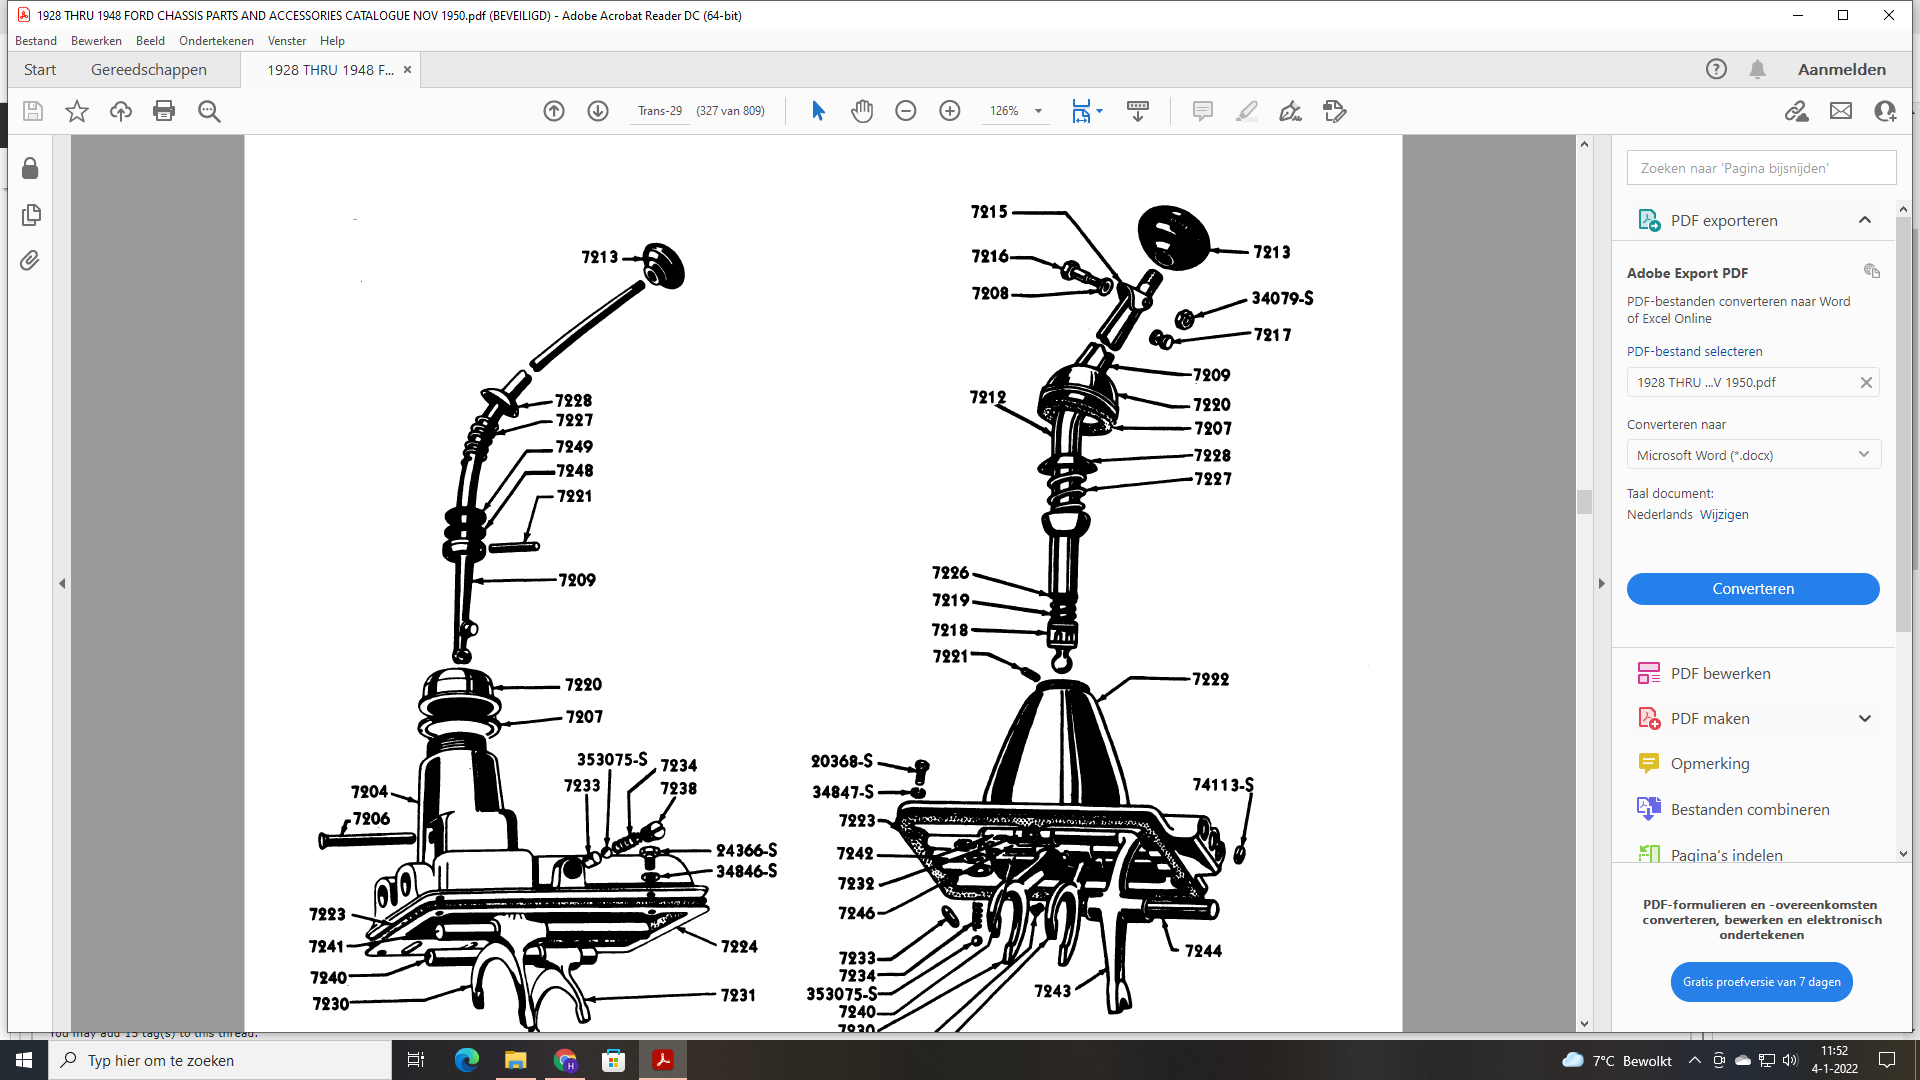Switch to the Gereedschappen tab
The image size is (1920, 1080).
coord(149,70)
